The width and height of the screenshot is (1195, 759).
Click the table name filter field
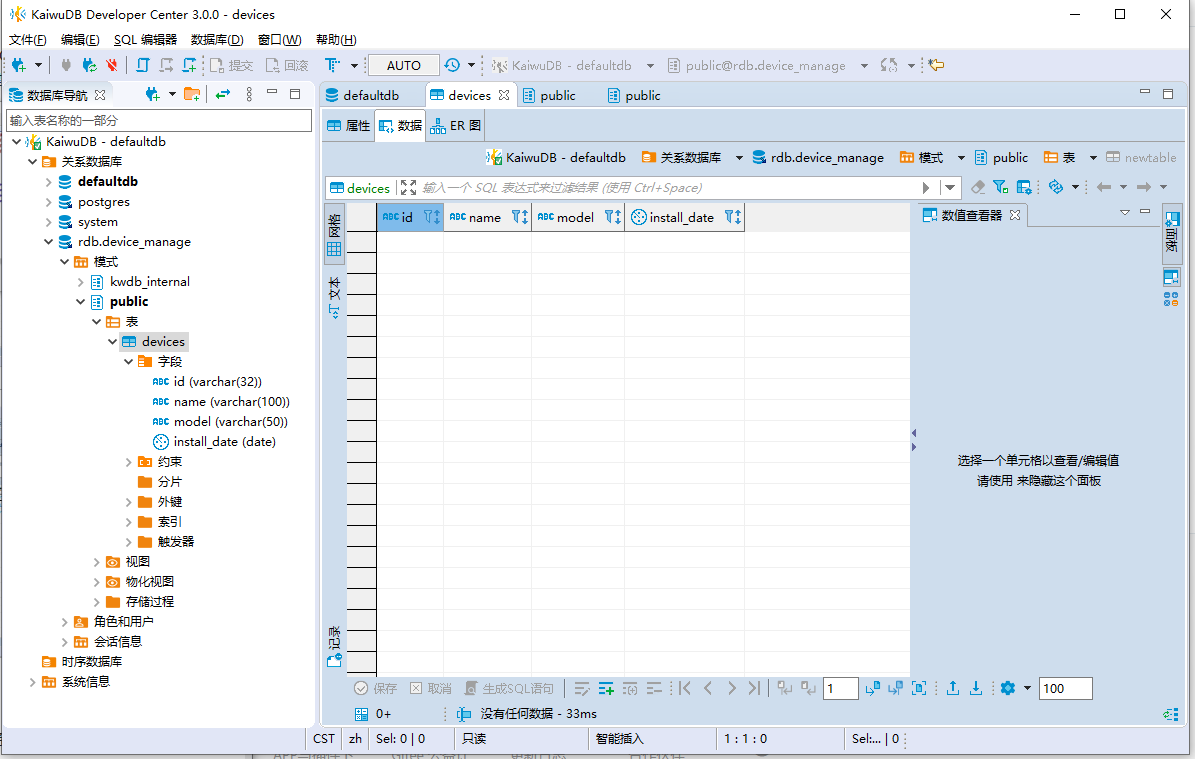click(159, 120)
